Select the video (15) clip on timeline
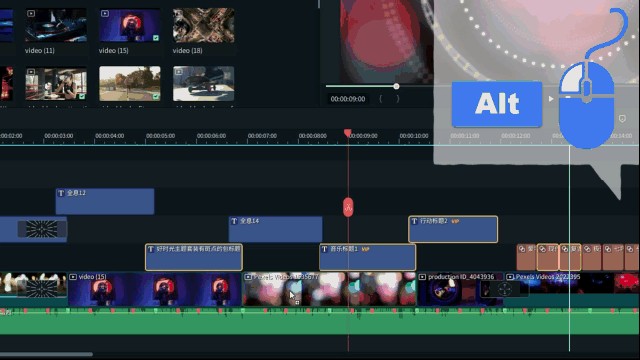The height and width of the screenshot is (360, 640). (155, 289)
